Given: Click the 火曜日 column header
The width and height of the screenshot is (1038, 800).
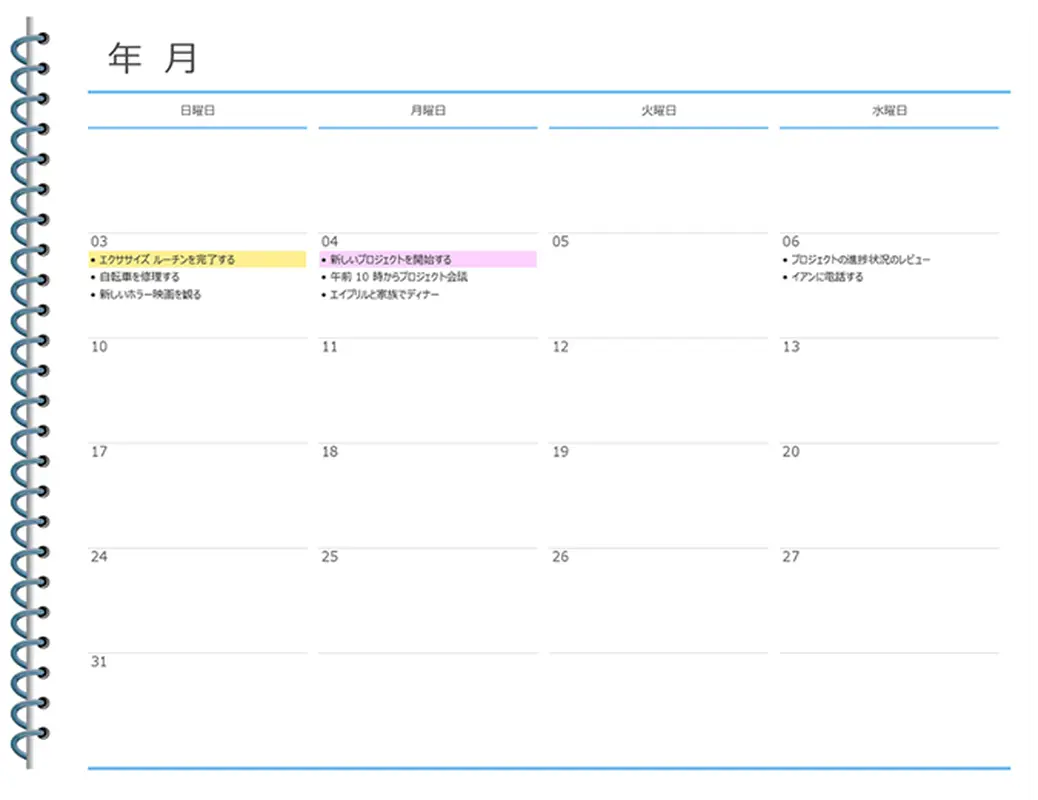Looking at the screenshot, I should 658,111.
